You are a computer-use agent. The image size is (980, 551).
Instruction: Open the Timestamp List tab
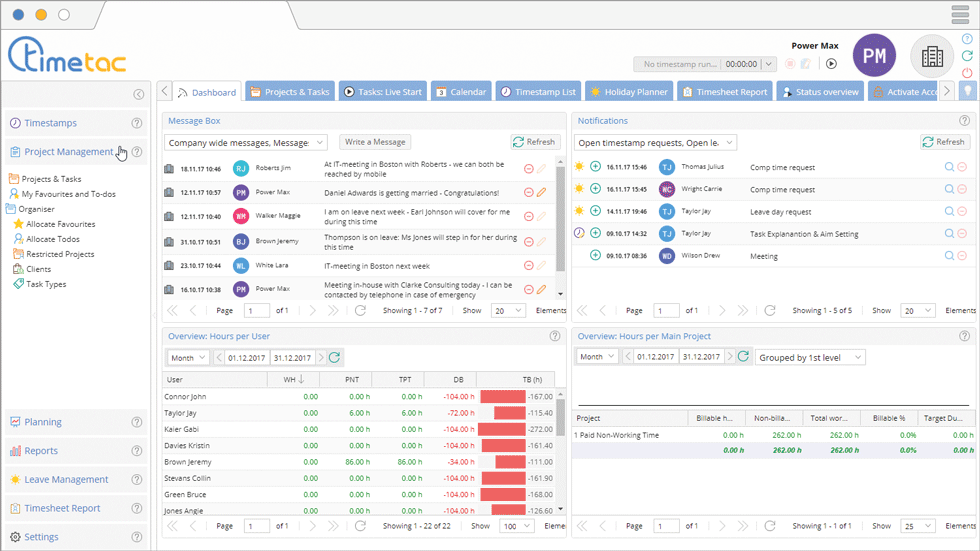tap(537, 92)
